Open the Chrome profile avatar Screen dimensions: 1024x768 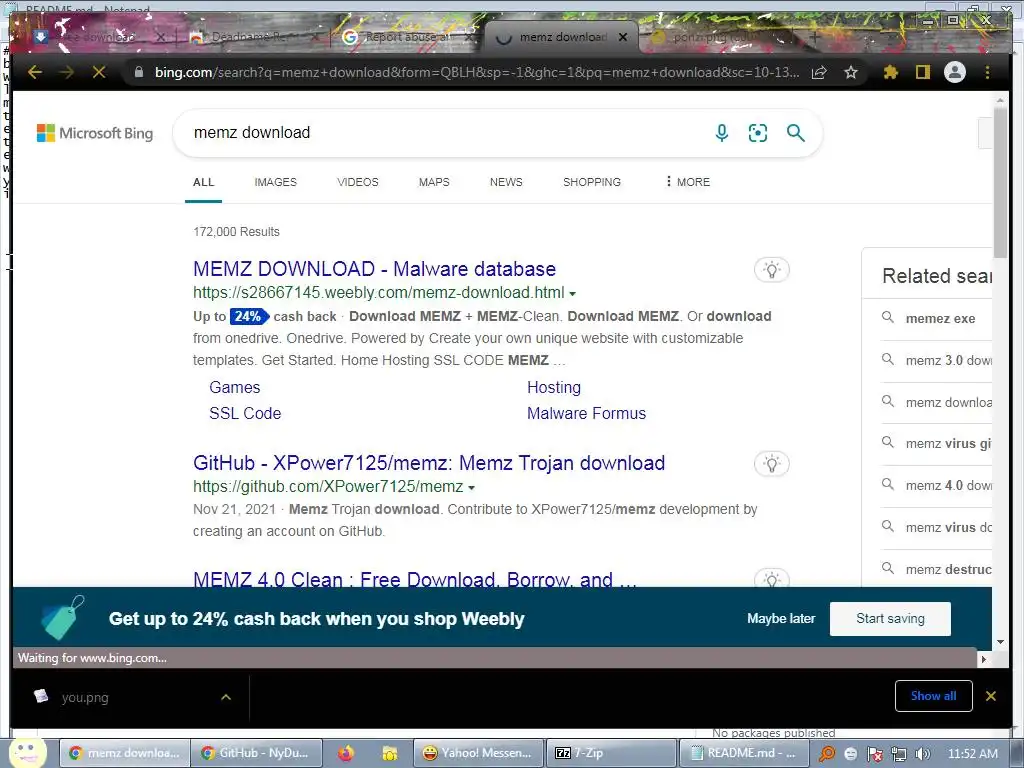coord(955,72)
